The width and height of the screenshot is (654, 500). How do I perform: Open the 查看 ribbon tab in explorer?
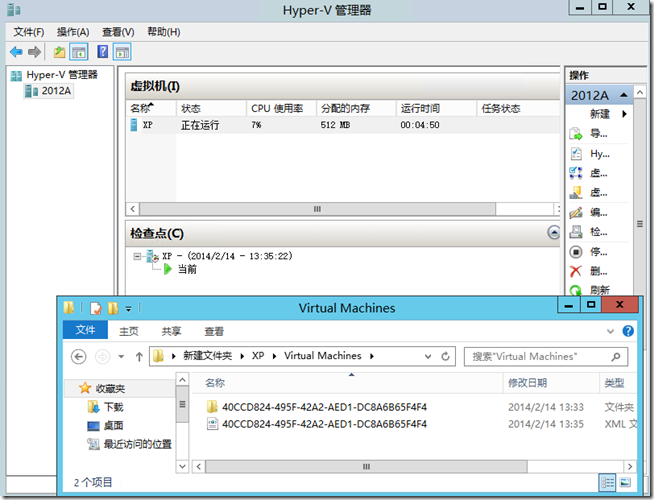click(x=214, y=332)
